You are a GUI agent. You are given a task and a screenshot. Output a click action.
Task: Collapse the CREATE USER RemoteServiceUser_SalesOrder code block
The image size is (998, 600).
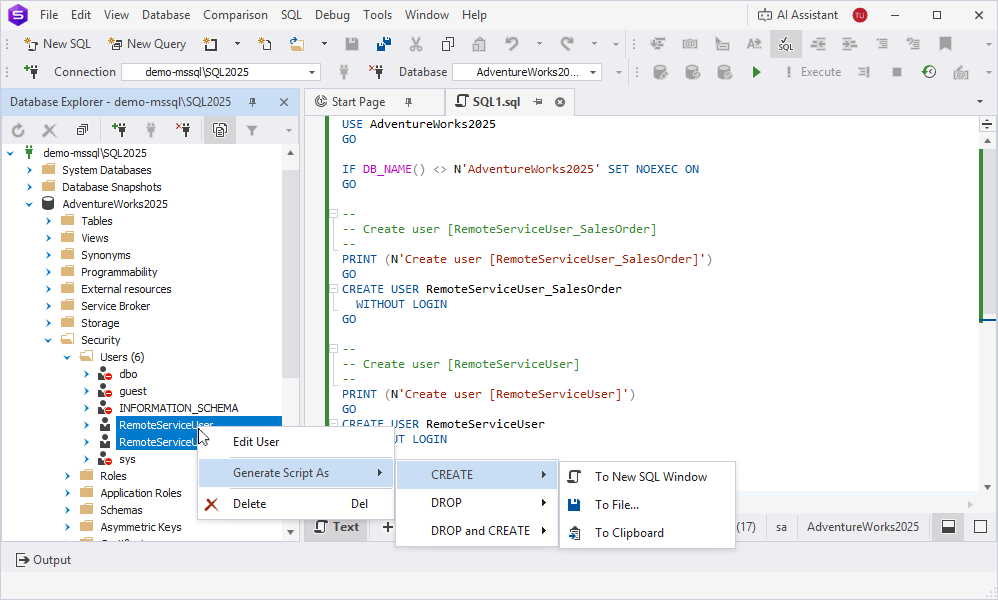pos(333,289)
